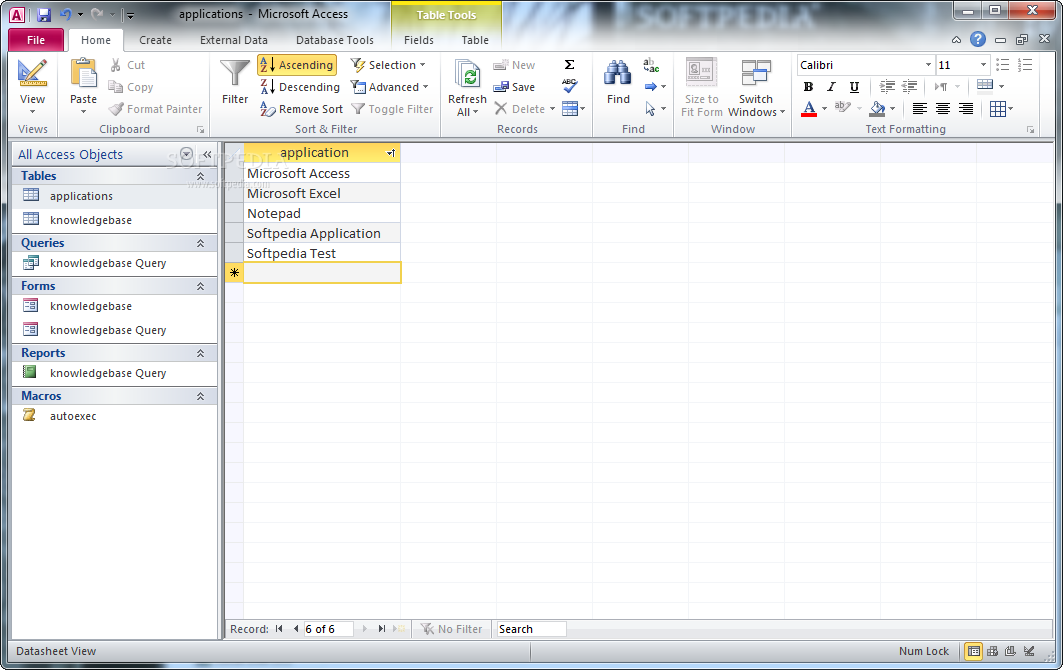
Task: Align text right
Action: (x=965, y=109)
